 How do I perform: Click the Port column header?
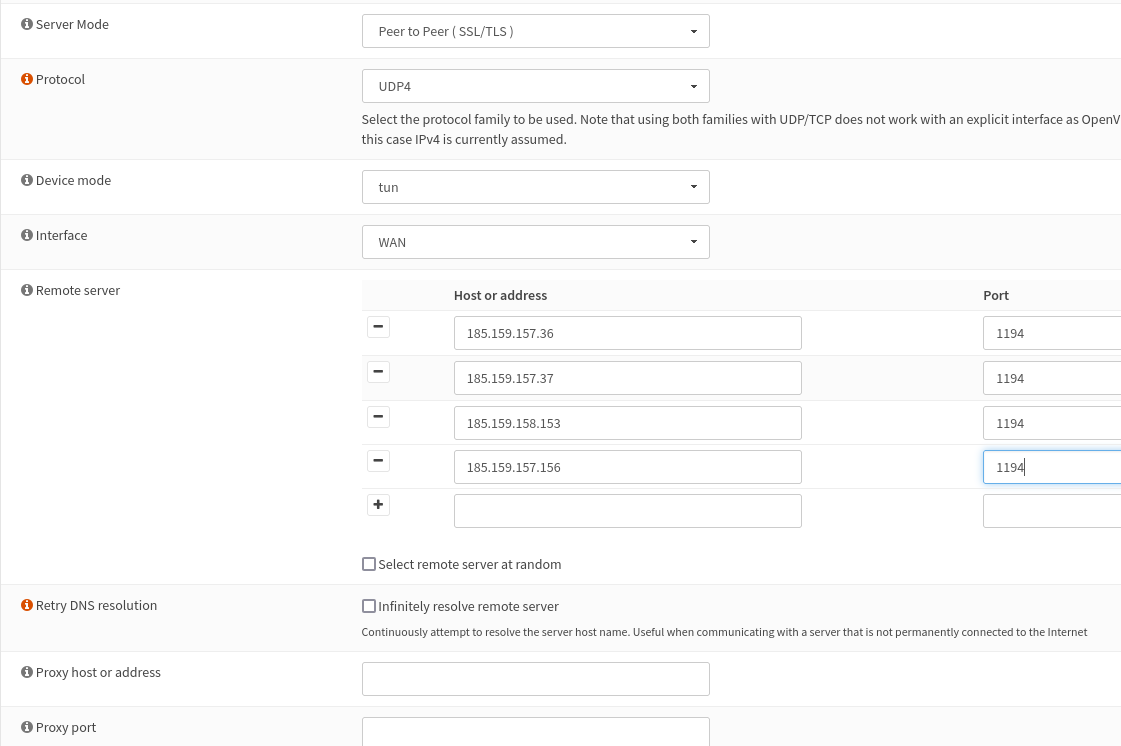(x=996, y=295)
